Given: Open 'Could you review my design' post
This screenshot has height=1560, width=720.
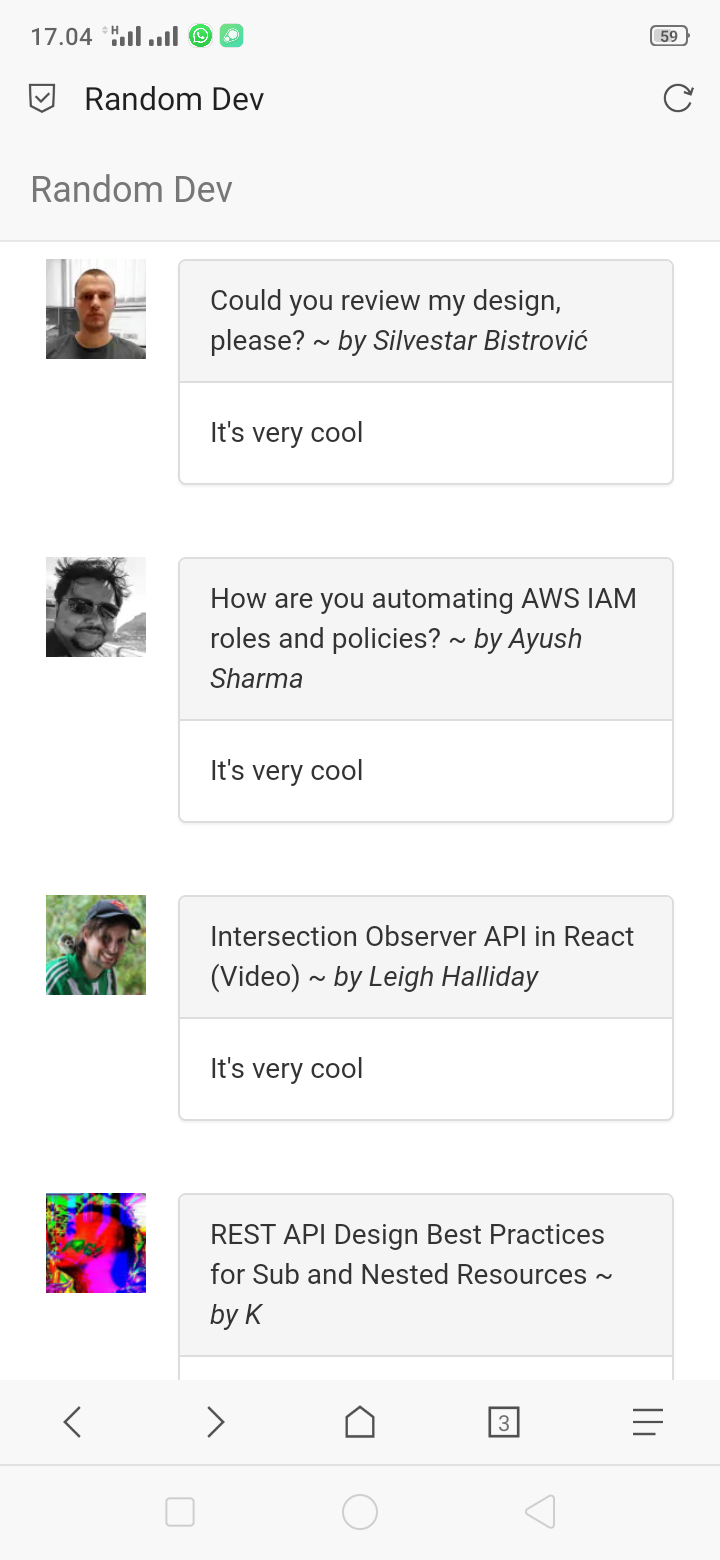Looking at the screenshot, I should pos(385,320).
